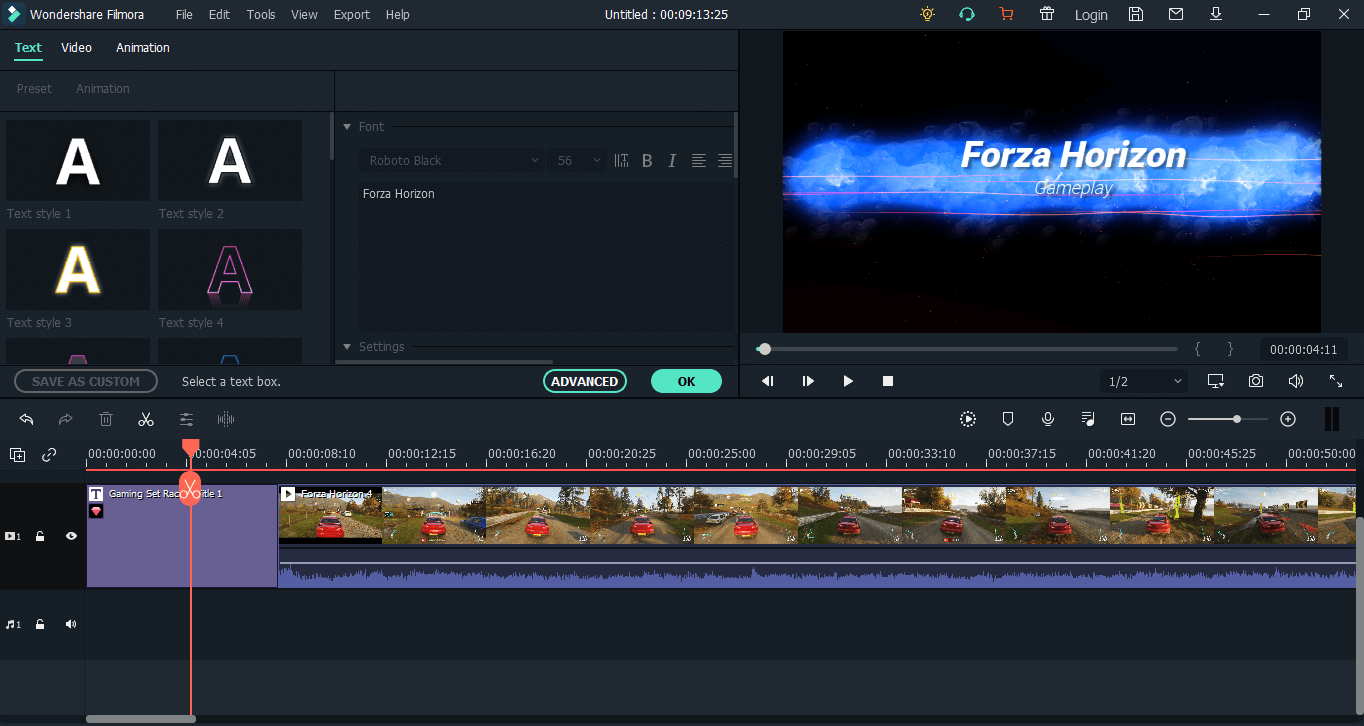Open the 1/2 preview quality dropdown

click(x=1144, y=381)
